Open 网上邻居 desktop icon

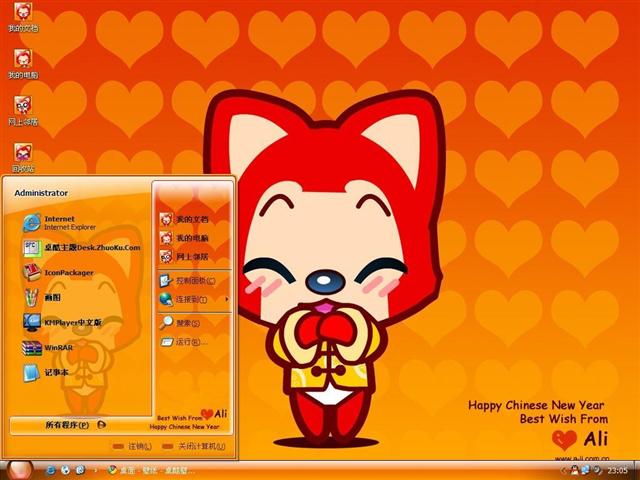(x=23, y=111)
